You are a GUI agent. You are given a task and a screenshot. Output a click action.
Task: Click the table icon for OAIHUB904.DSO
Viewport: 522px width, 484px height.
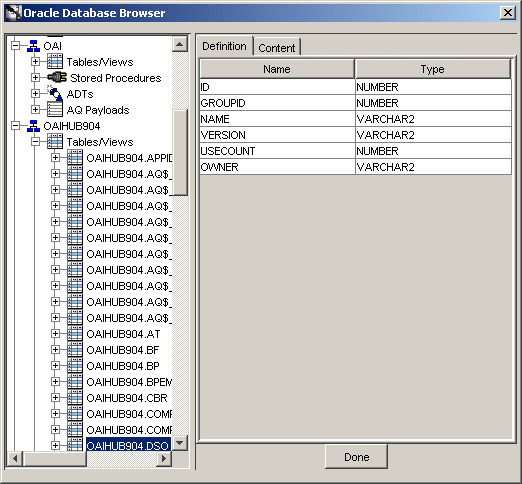click(75, 445)
